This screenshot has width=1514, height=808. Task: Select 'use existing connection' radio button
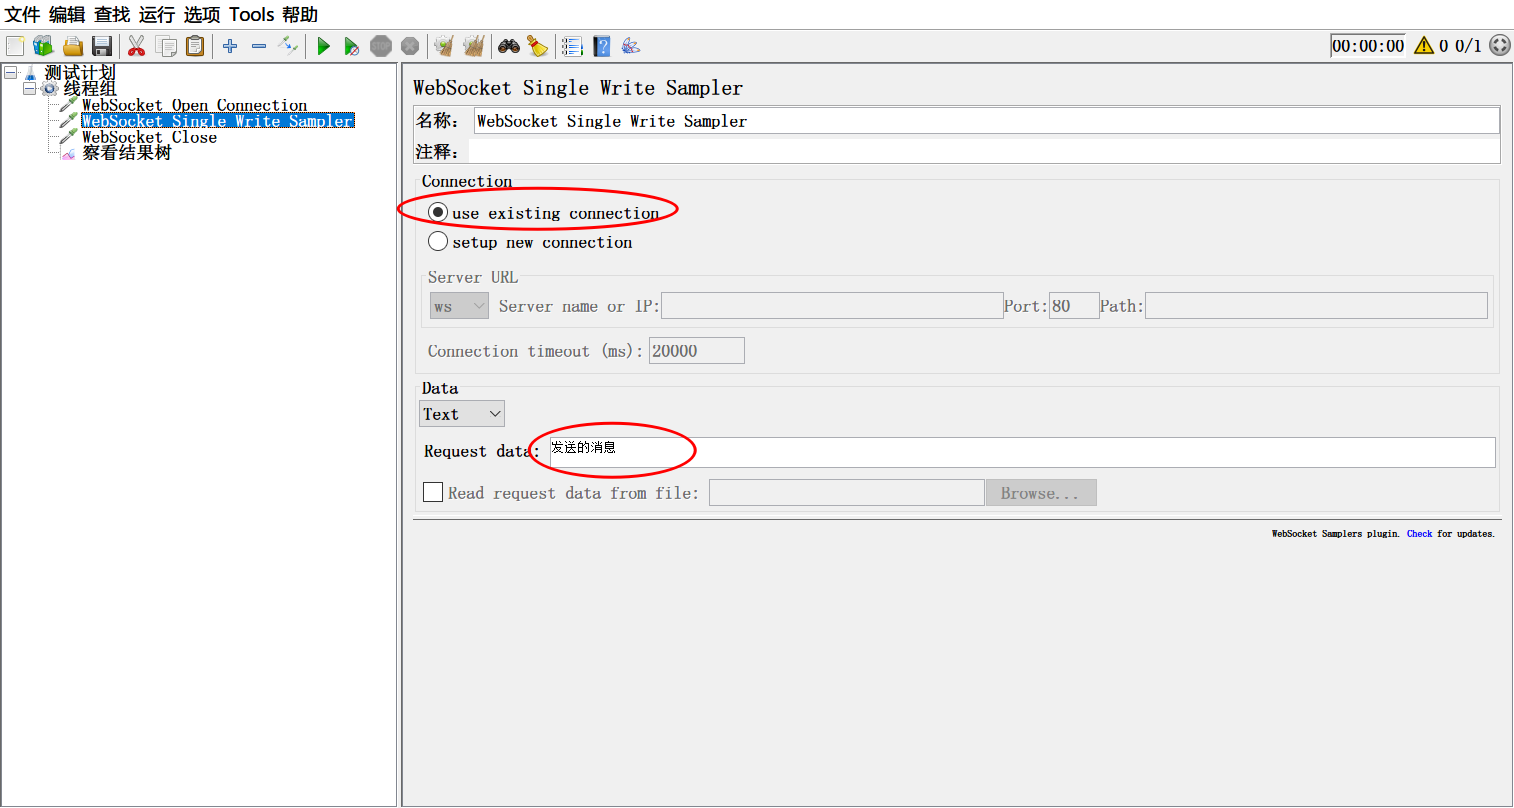pos(438,213)
